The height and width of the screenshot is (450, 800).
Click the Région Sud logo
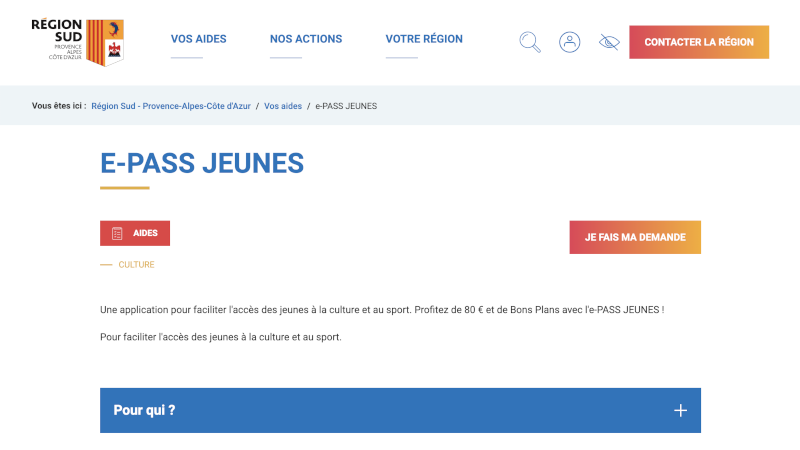coord(78,43)
